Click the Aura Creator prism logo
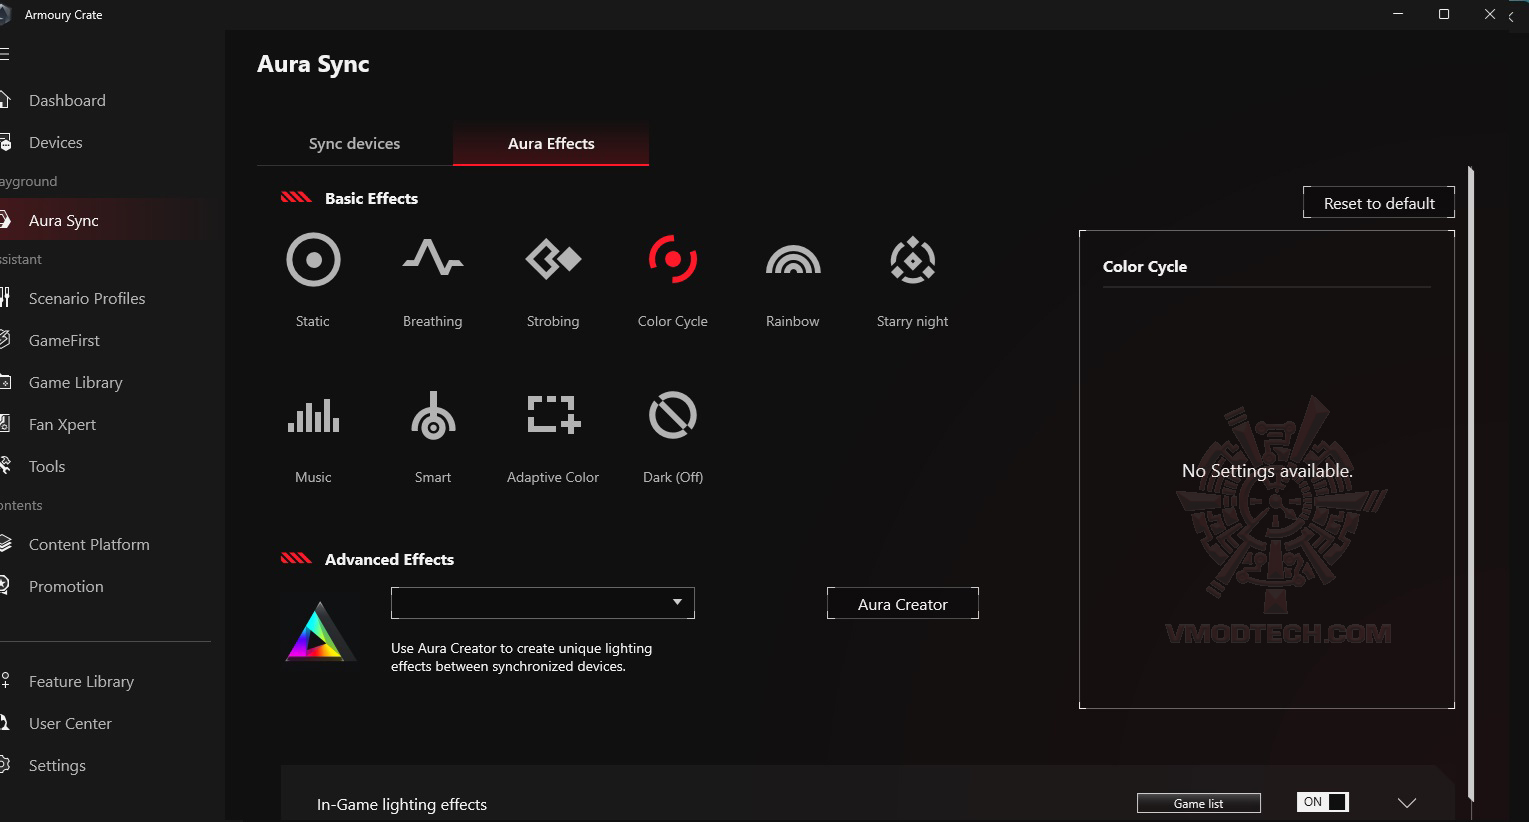The height and width of the screenshot is (822, 1529). [x=320, y=631]
